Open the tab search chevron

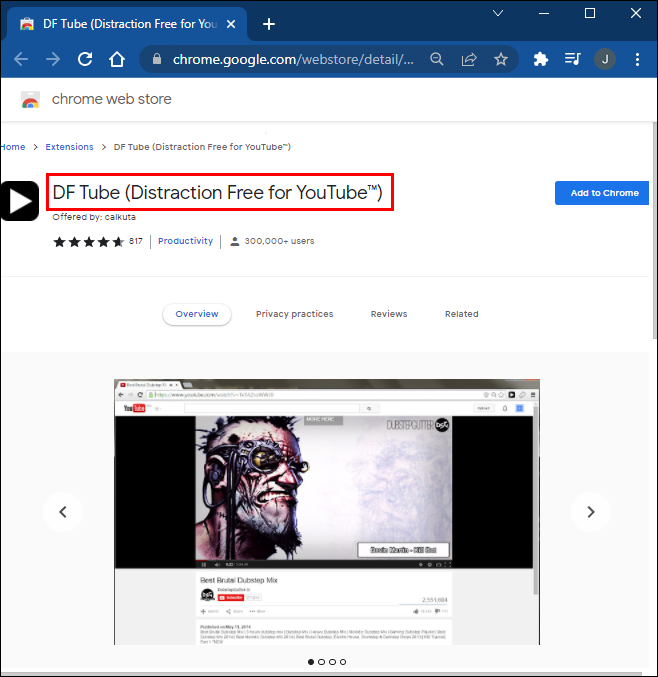498,13
